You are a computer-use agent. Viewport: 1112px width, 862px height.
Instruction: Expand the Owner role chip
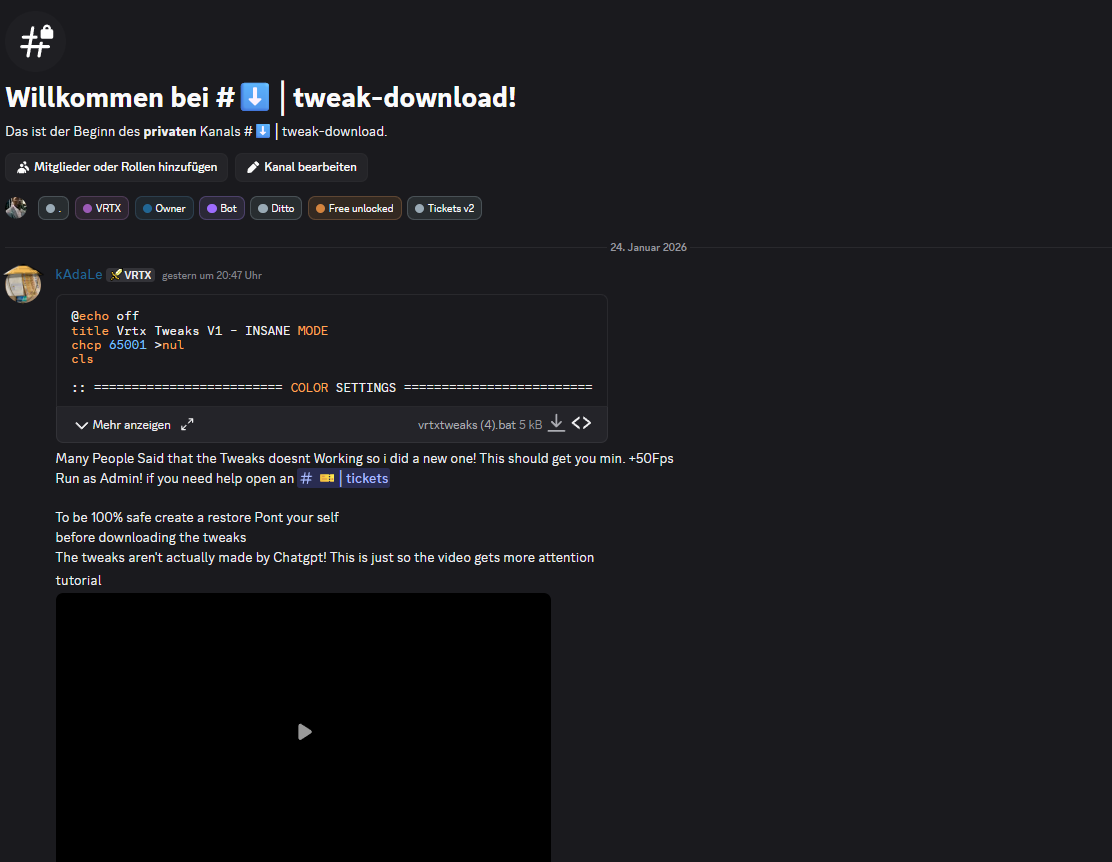[164, 208]
